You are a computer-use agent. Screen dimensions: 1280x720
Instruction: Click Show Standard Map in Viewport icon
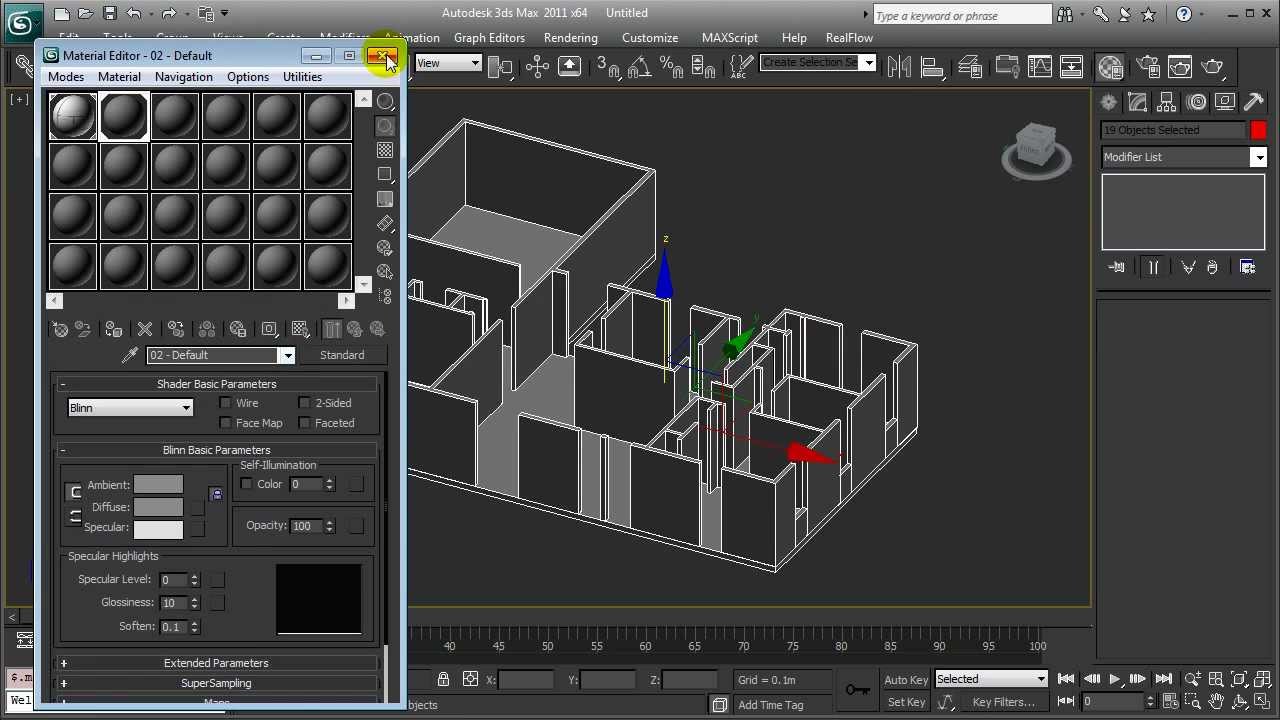300,329
